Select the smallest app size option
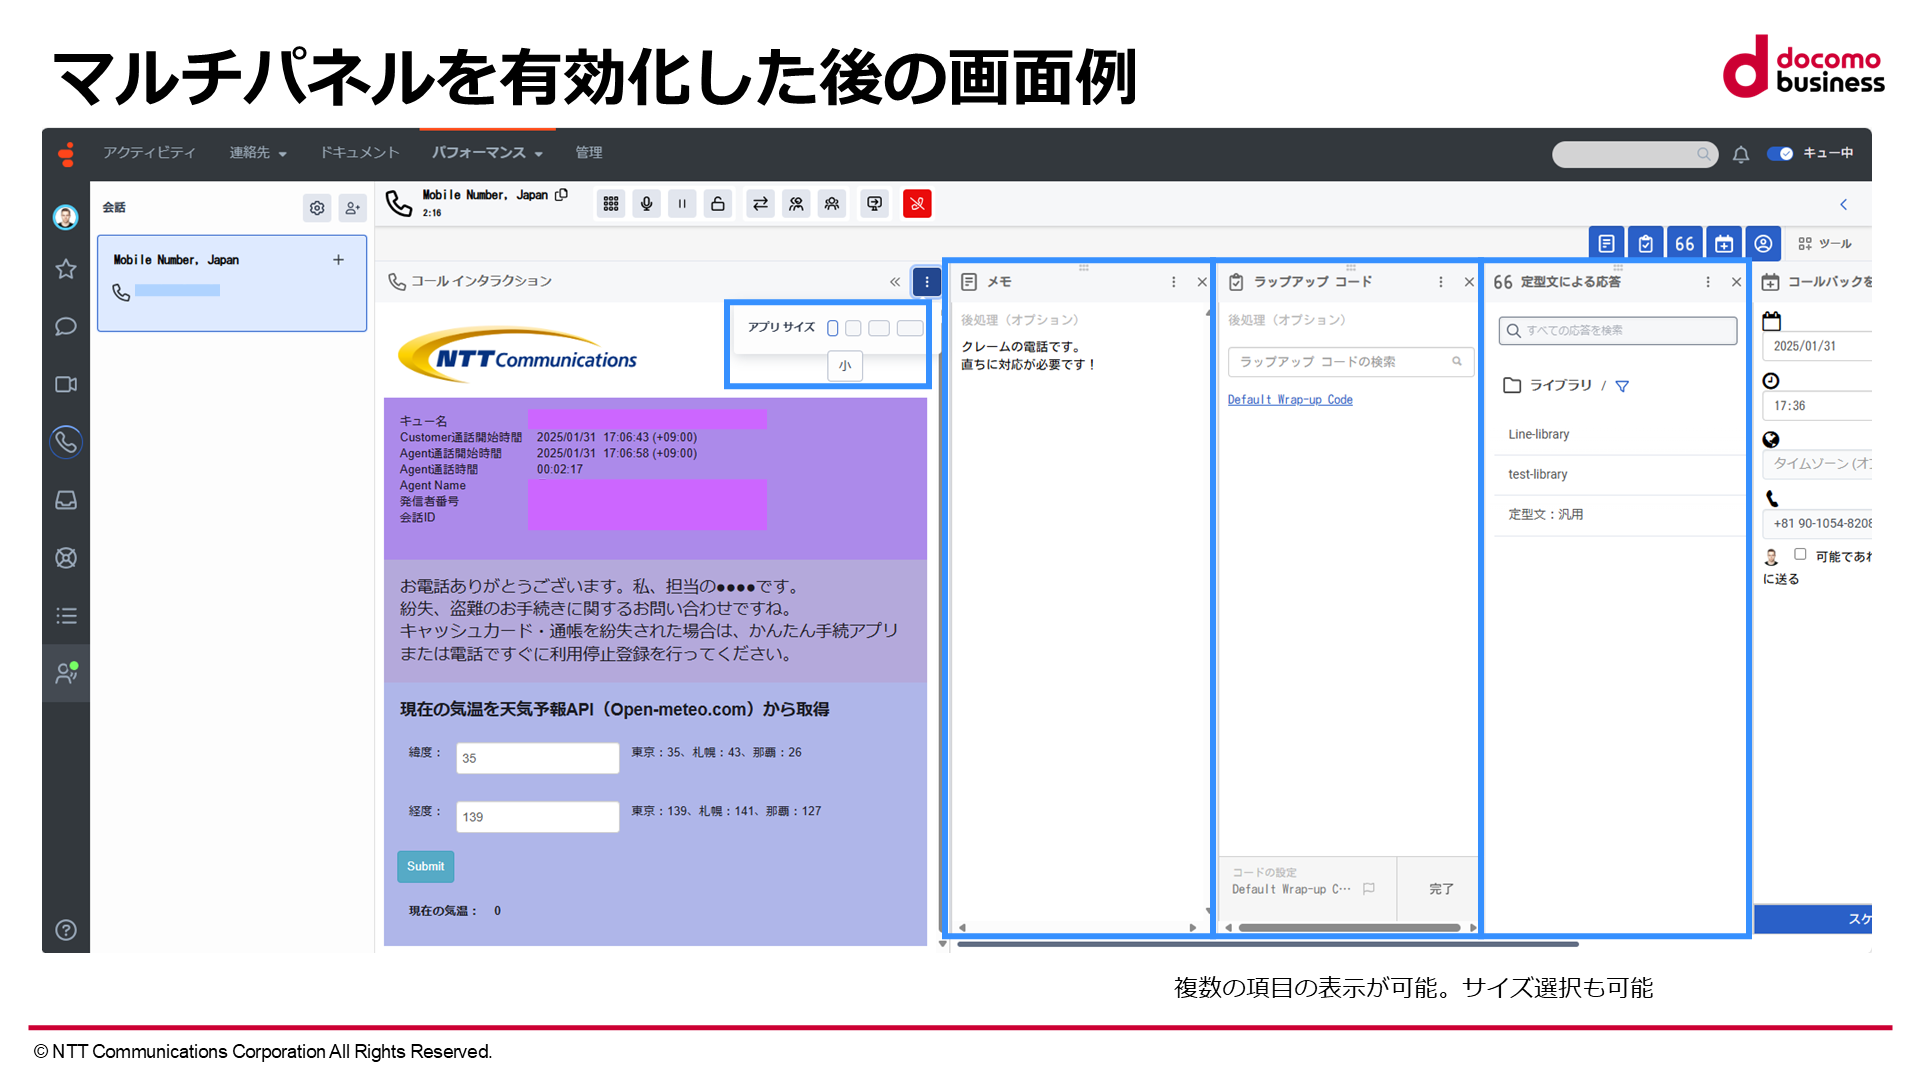This screenshot has width=1920, height=1080. point(832,328)
